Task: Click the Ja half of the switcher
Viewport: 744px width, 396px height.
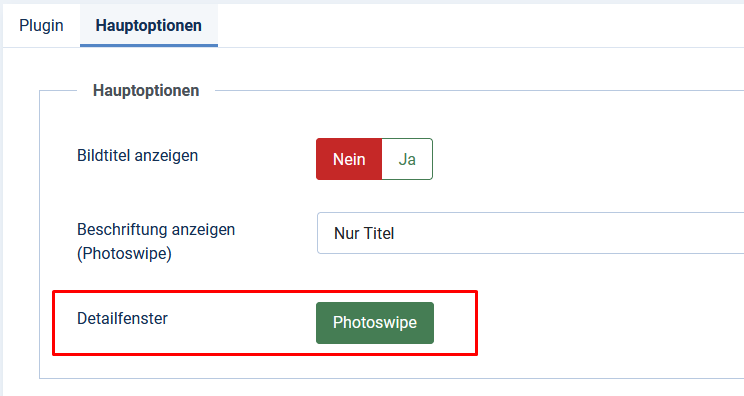Action: [x=407, y=159]
